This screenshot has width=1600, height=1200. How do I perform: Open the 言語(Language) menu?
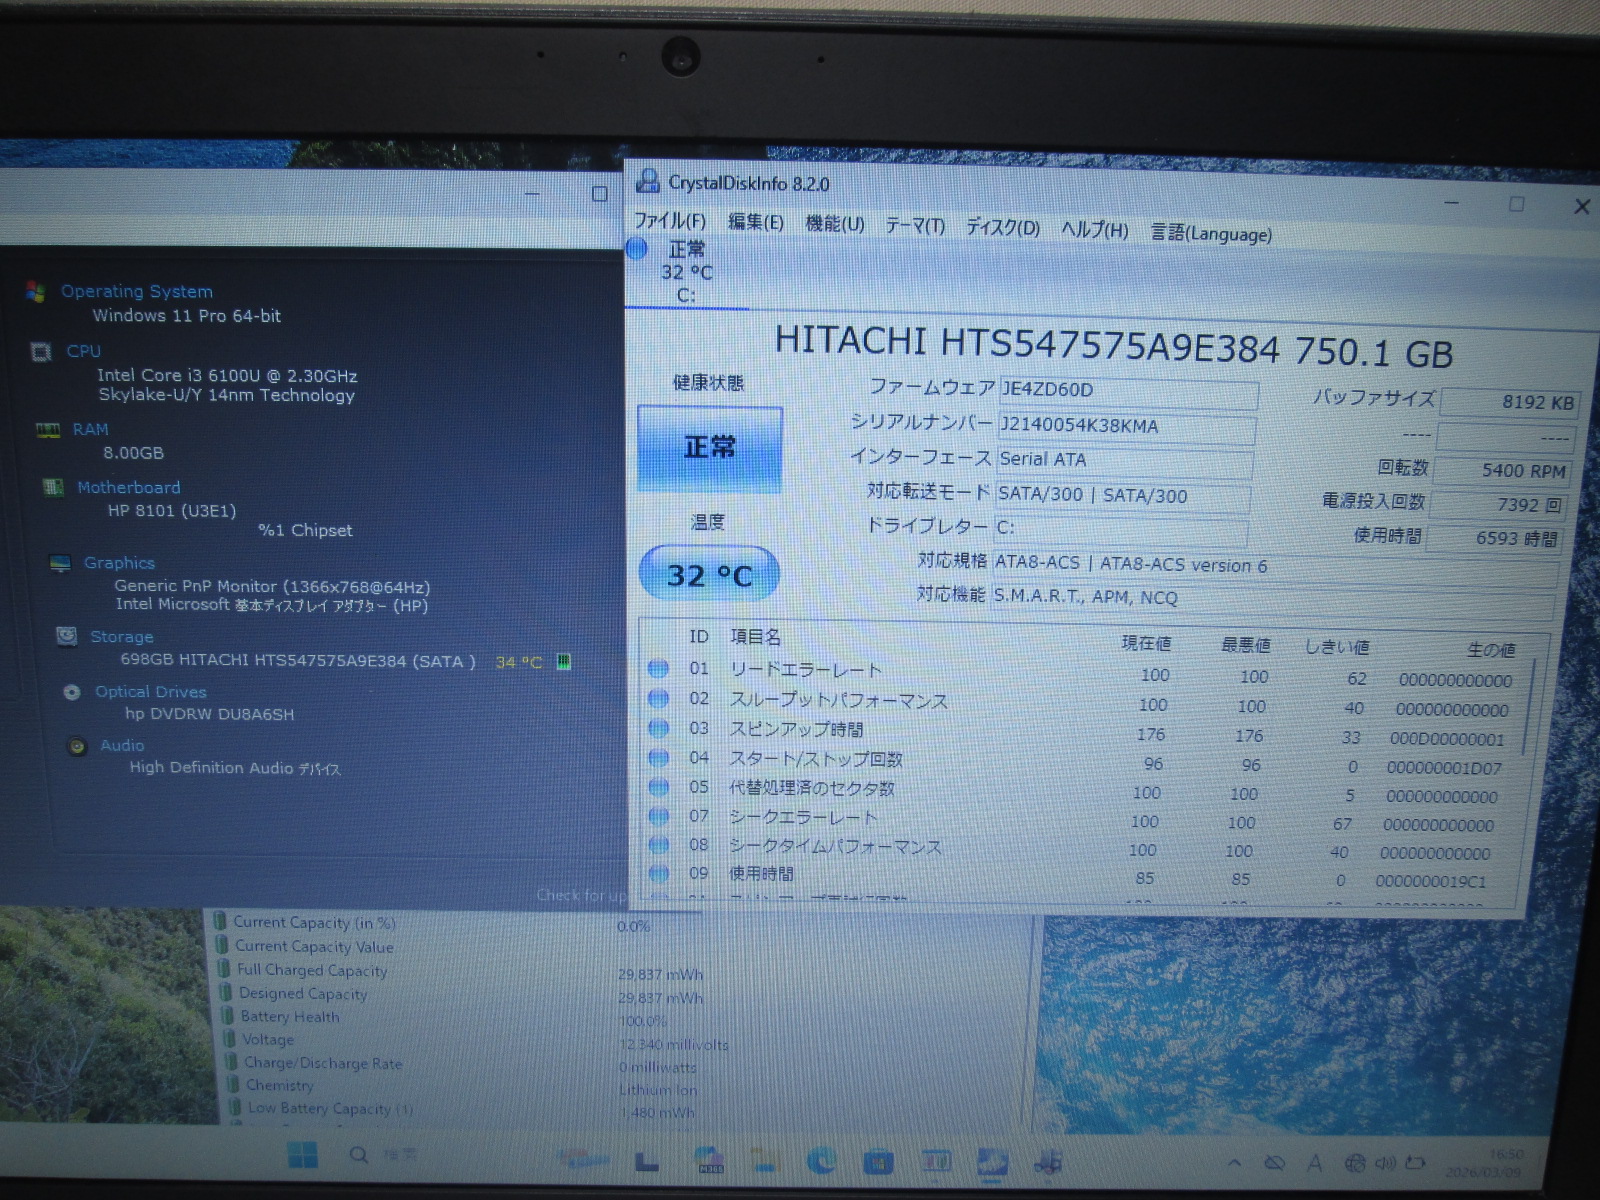(x=1211, y=233)
